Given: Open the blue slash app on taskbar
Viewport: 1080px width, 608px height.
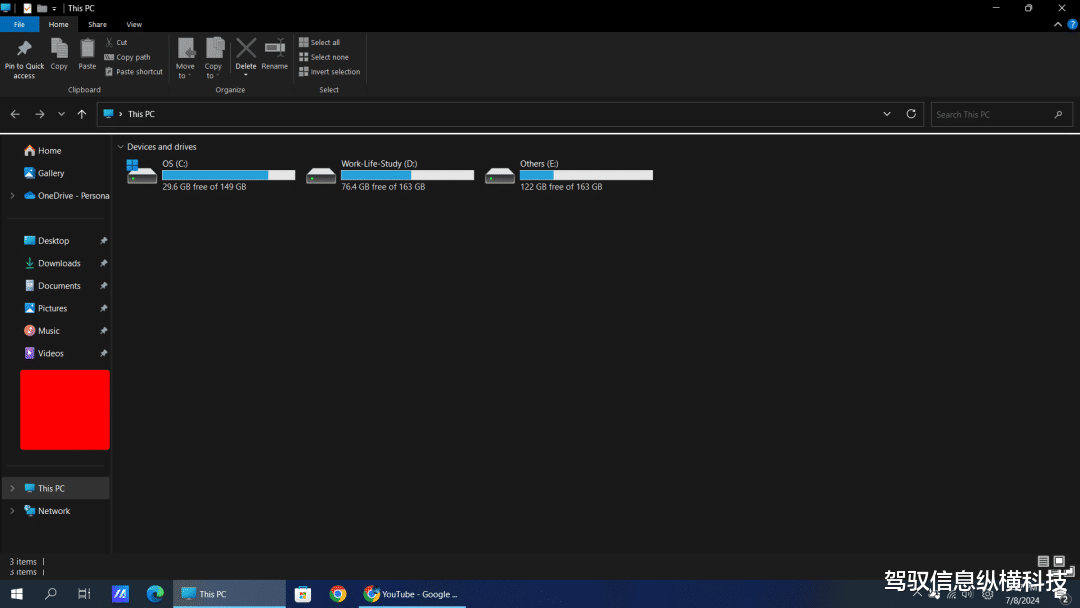Looking at the screenshot, I should (x=121, y=594).
